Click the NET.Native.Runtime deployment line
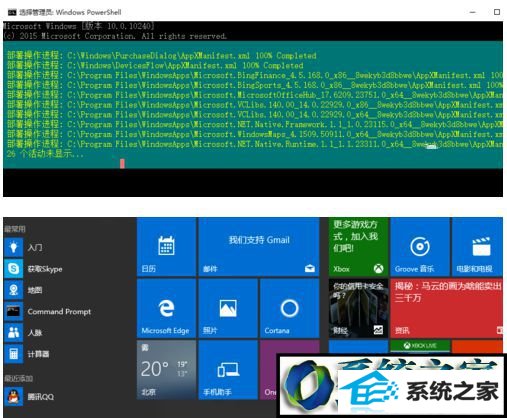This screenshot has height=418, width=507. 255,144
